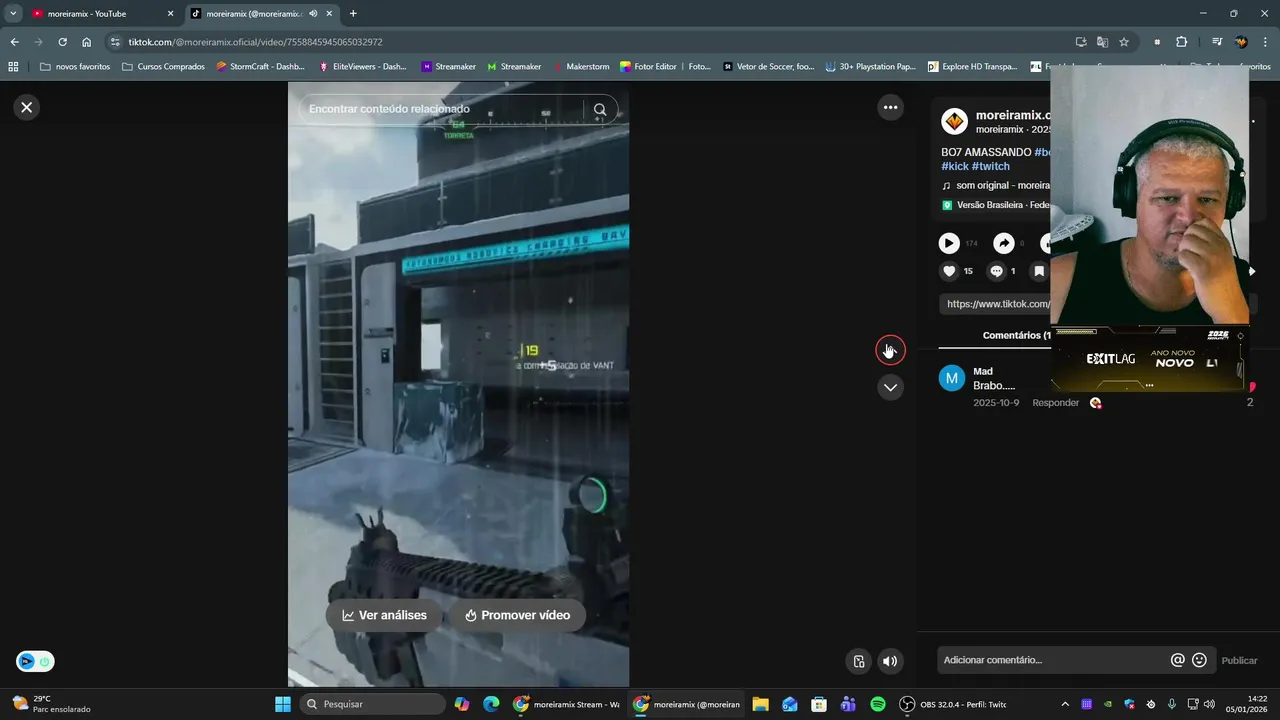Open the 'Cursos Comprados' bookmark folder

163,67
